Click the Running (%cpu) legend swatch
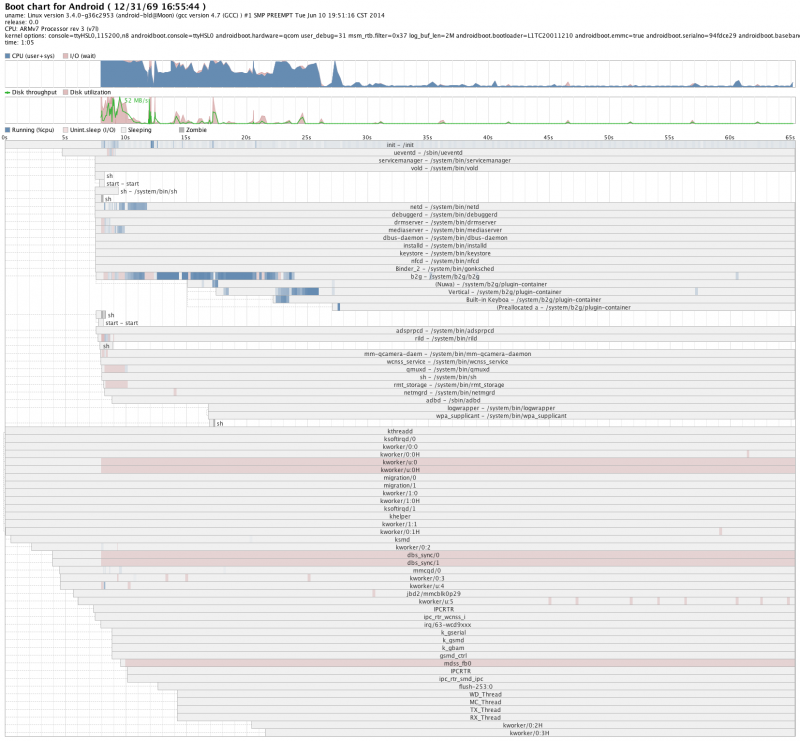Image resolution: width=800 pixels, height=741 pixels. 8,130
